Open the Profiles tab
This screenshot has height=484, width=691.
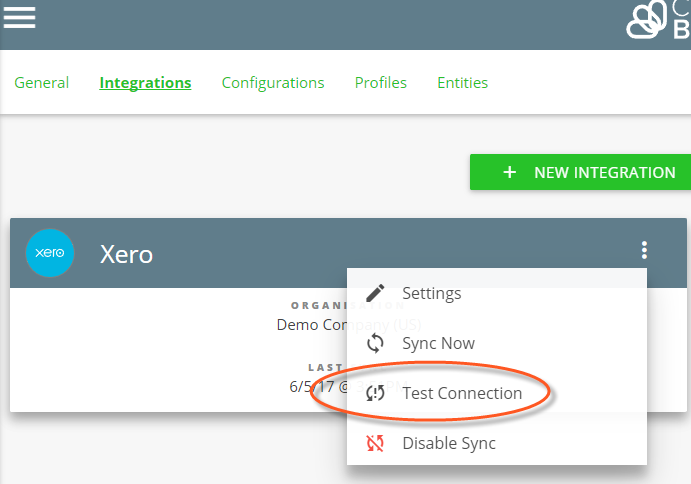point(381,82)
